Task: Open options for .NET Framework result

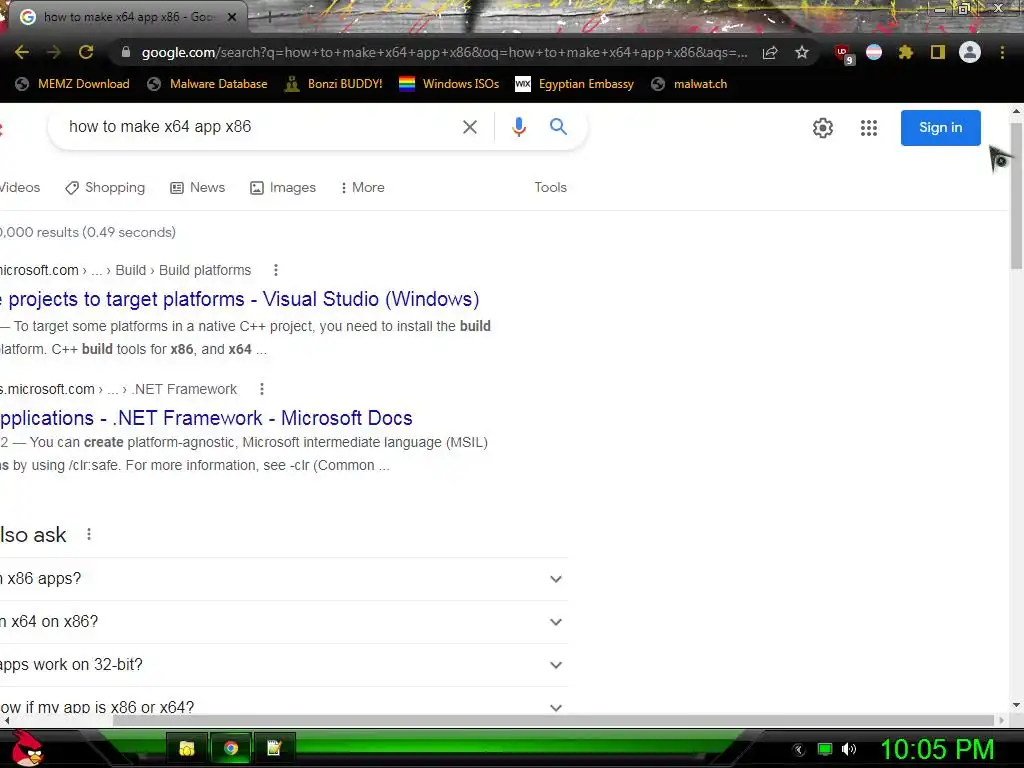Action: click(262, 389)
